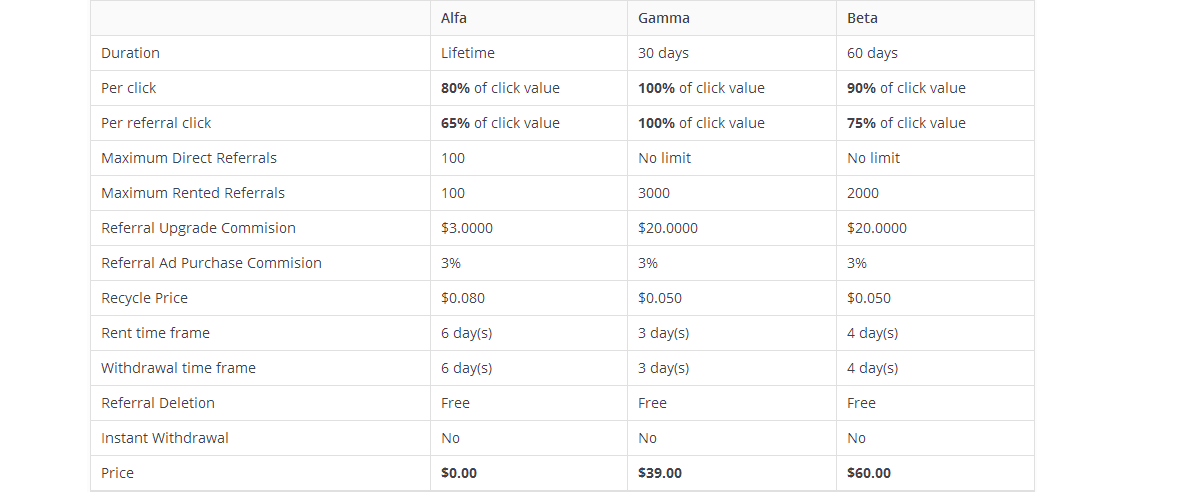Viewport: 1190px width, 498px height.
Task: Select the $3.0000 upgrade commission cell
Action: pyautogui.click(x=467, y=228)
